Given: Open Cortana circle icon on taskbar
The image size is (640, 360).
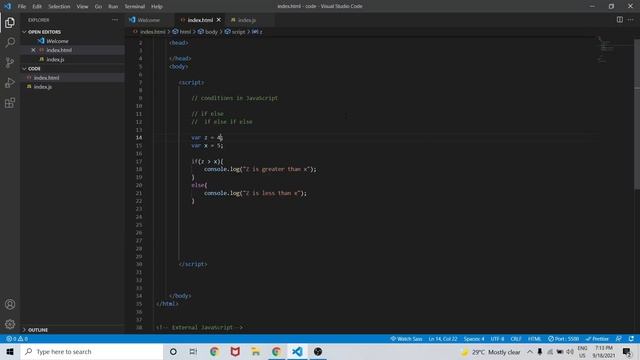Looking at the screenshot, I should (x=173, y=351).
